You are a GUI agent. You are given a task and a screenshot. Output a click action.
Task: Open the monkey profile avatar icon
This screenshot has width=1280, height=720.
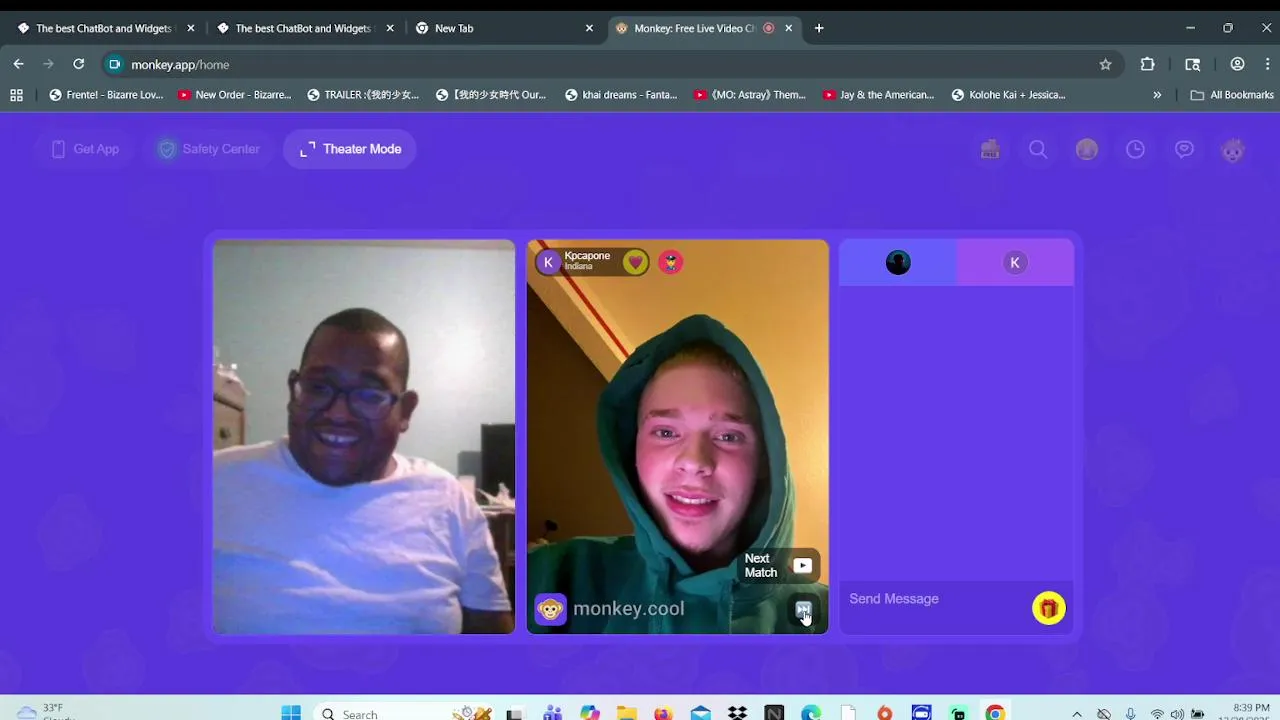pyautogui.click(x=1233, y=150)
